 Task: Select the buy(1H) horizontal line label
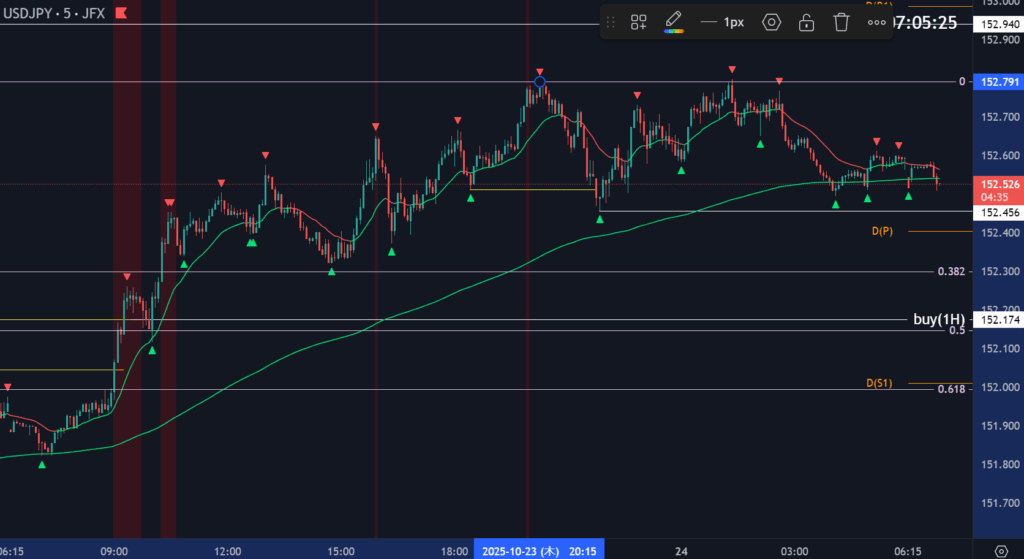[938, 320]
